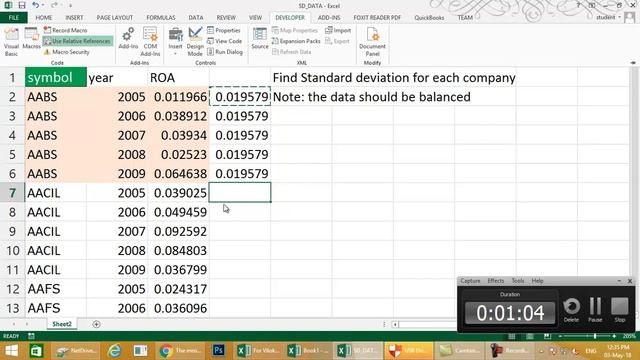The height and width of the screenshot is (360, 640).
Task: Click Run Dialog
Action: [x=225, y=52]
